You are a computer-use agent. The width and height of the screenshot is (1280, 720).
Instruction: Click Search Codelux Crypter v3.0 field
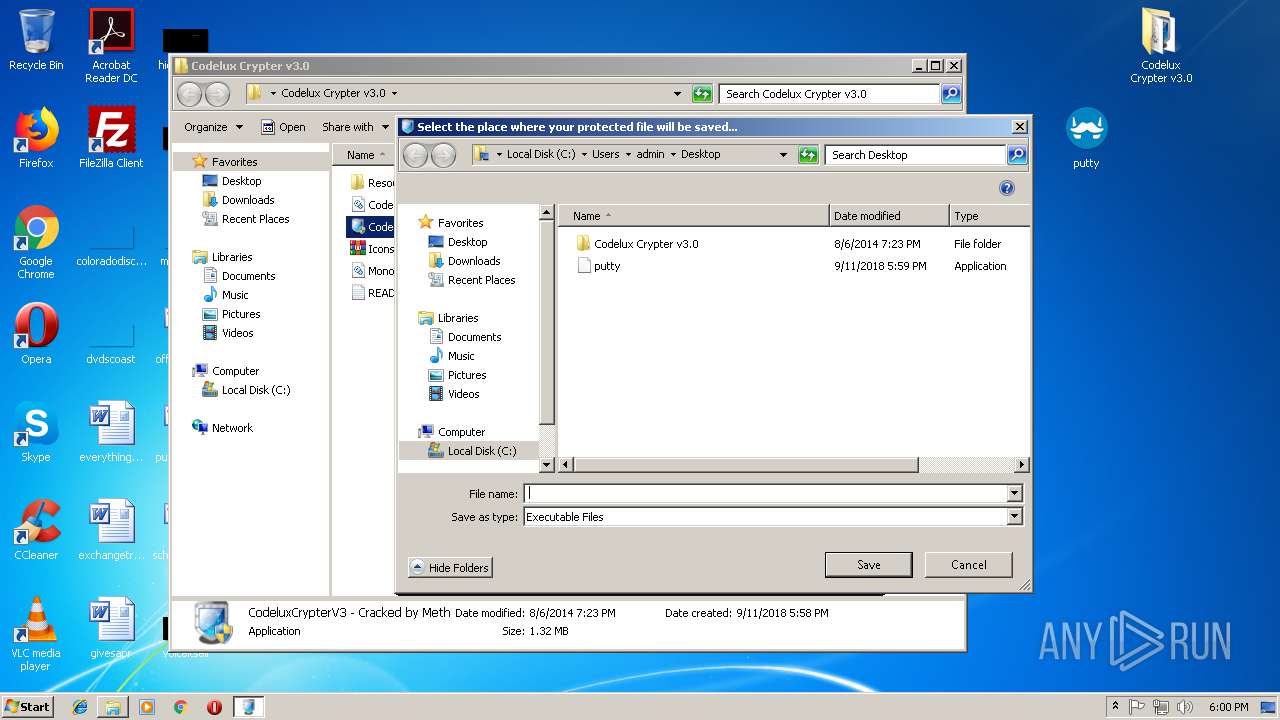[x=829, y=94]
